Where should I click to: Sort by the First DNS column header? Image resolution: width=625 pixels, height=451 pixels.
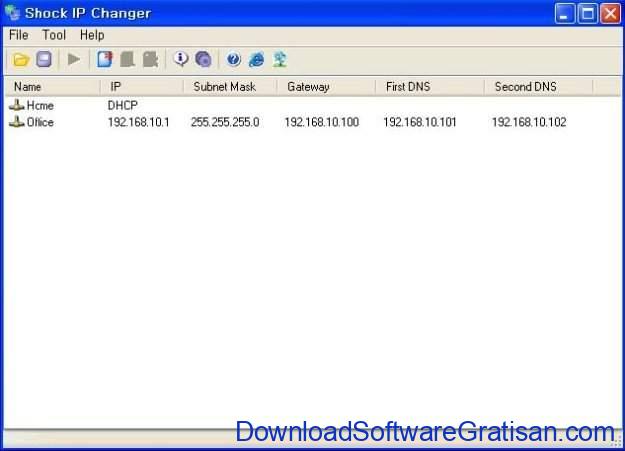click(430, 87)
